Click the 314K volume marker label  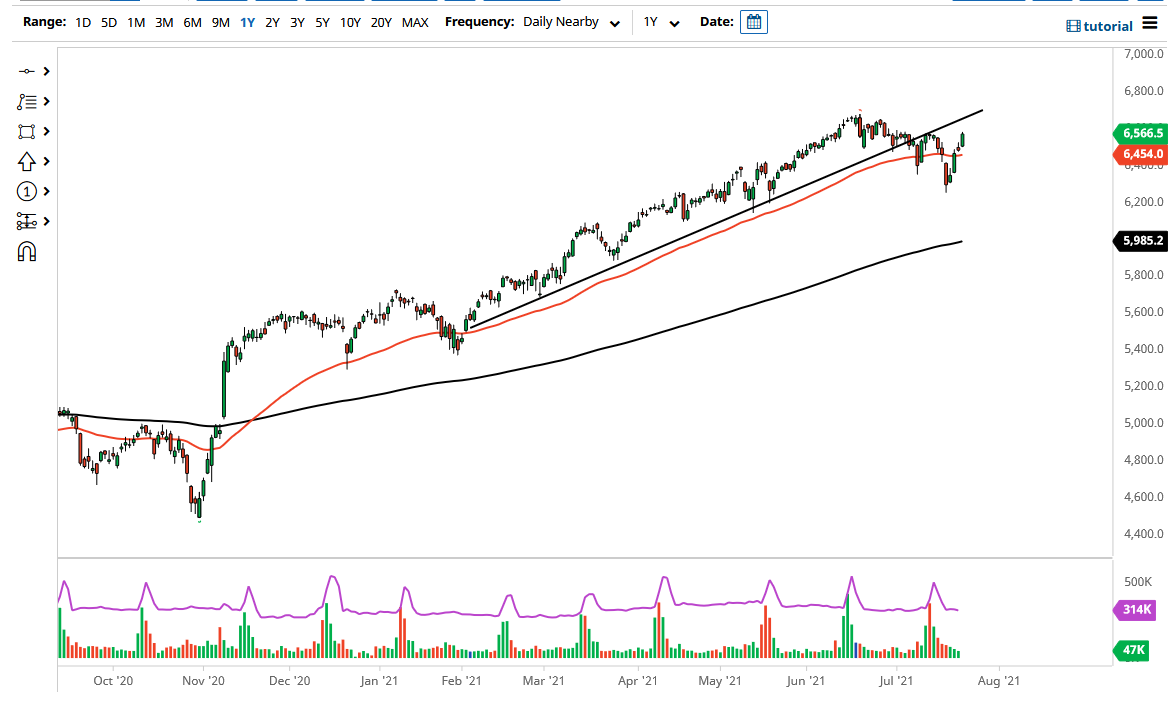click(1133, 610)
